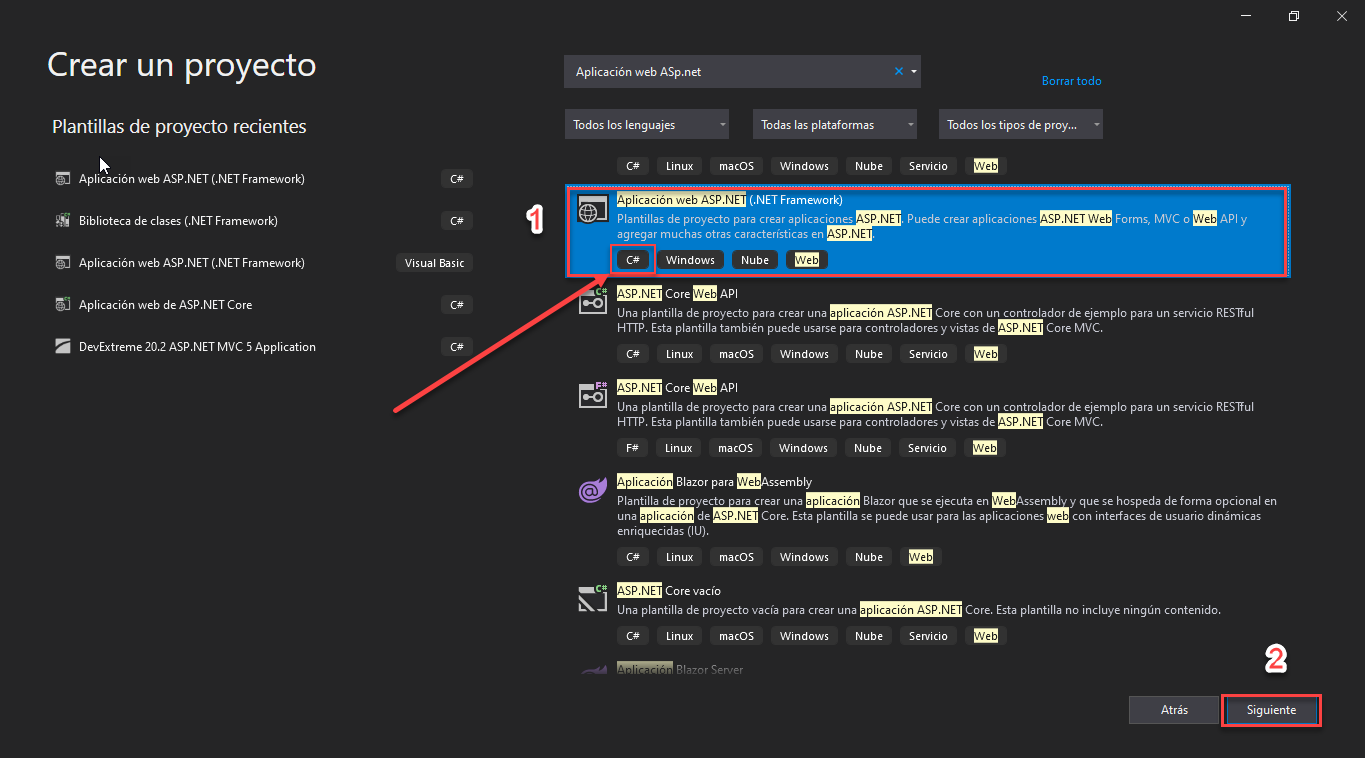The height and width of the screenshot is (758, 1365).
Task: Open search history dropdown arrow
Action: click(913, 72)
